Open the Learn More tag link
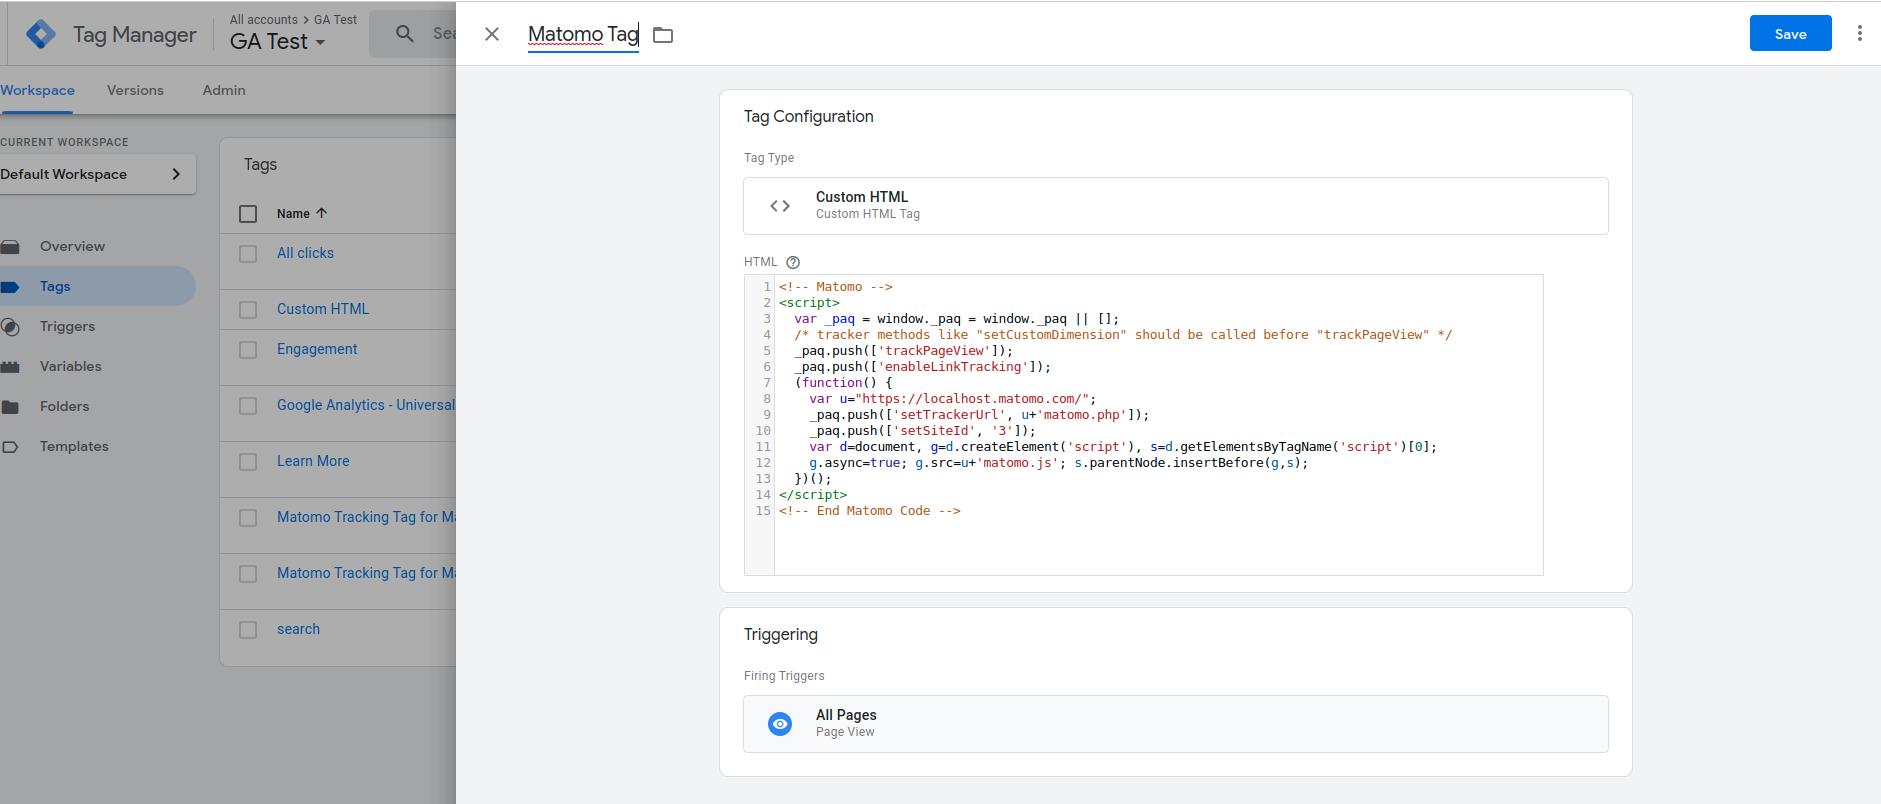The width and height of the screenshot is (1881, 804). coord(313,461)
